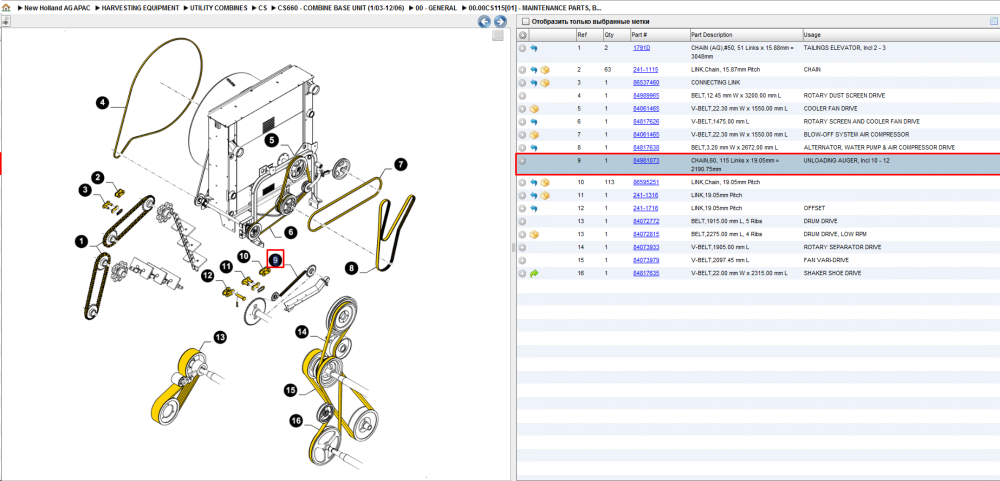This screenshot has height=481, width=1000.
Task: Click blue arrow icon for part 241-1716
Action: [534, 209]
